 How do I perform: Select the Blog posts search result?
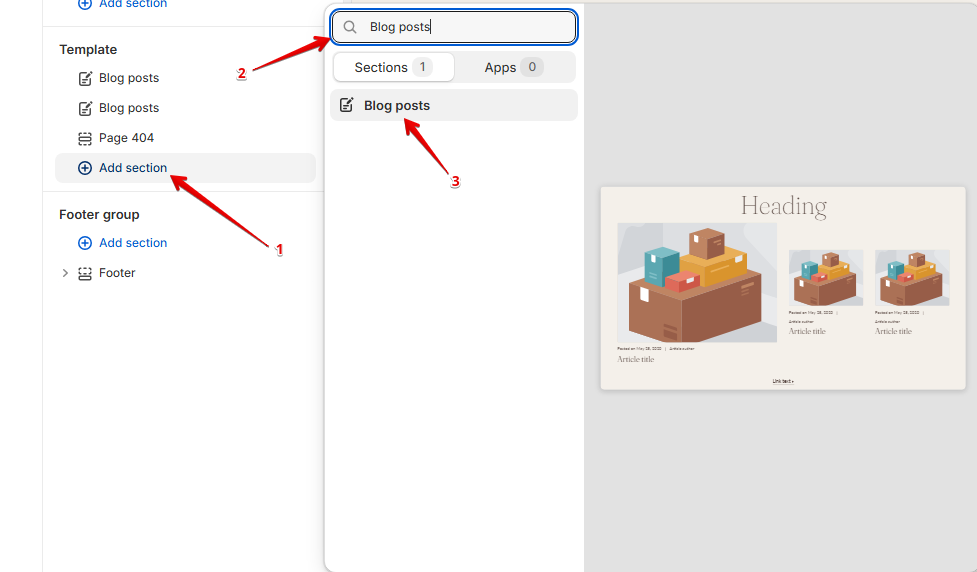click(454, 105)
